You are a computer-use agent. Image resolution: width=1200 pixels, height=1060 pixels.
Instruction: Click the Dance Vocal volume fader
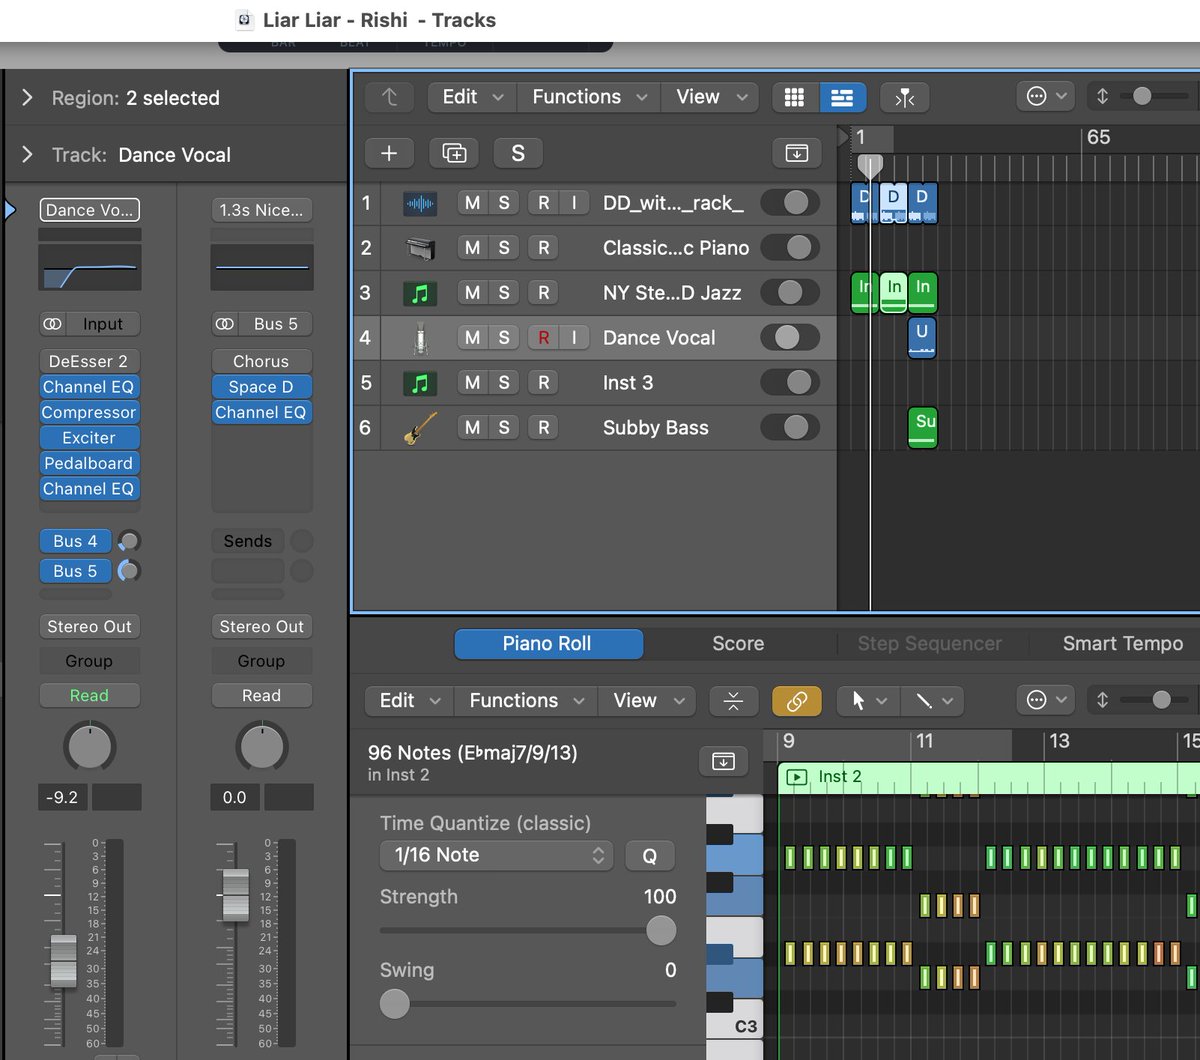[63, 962]
